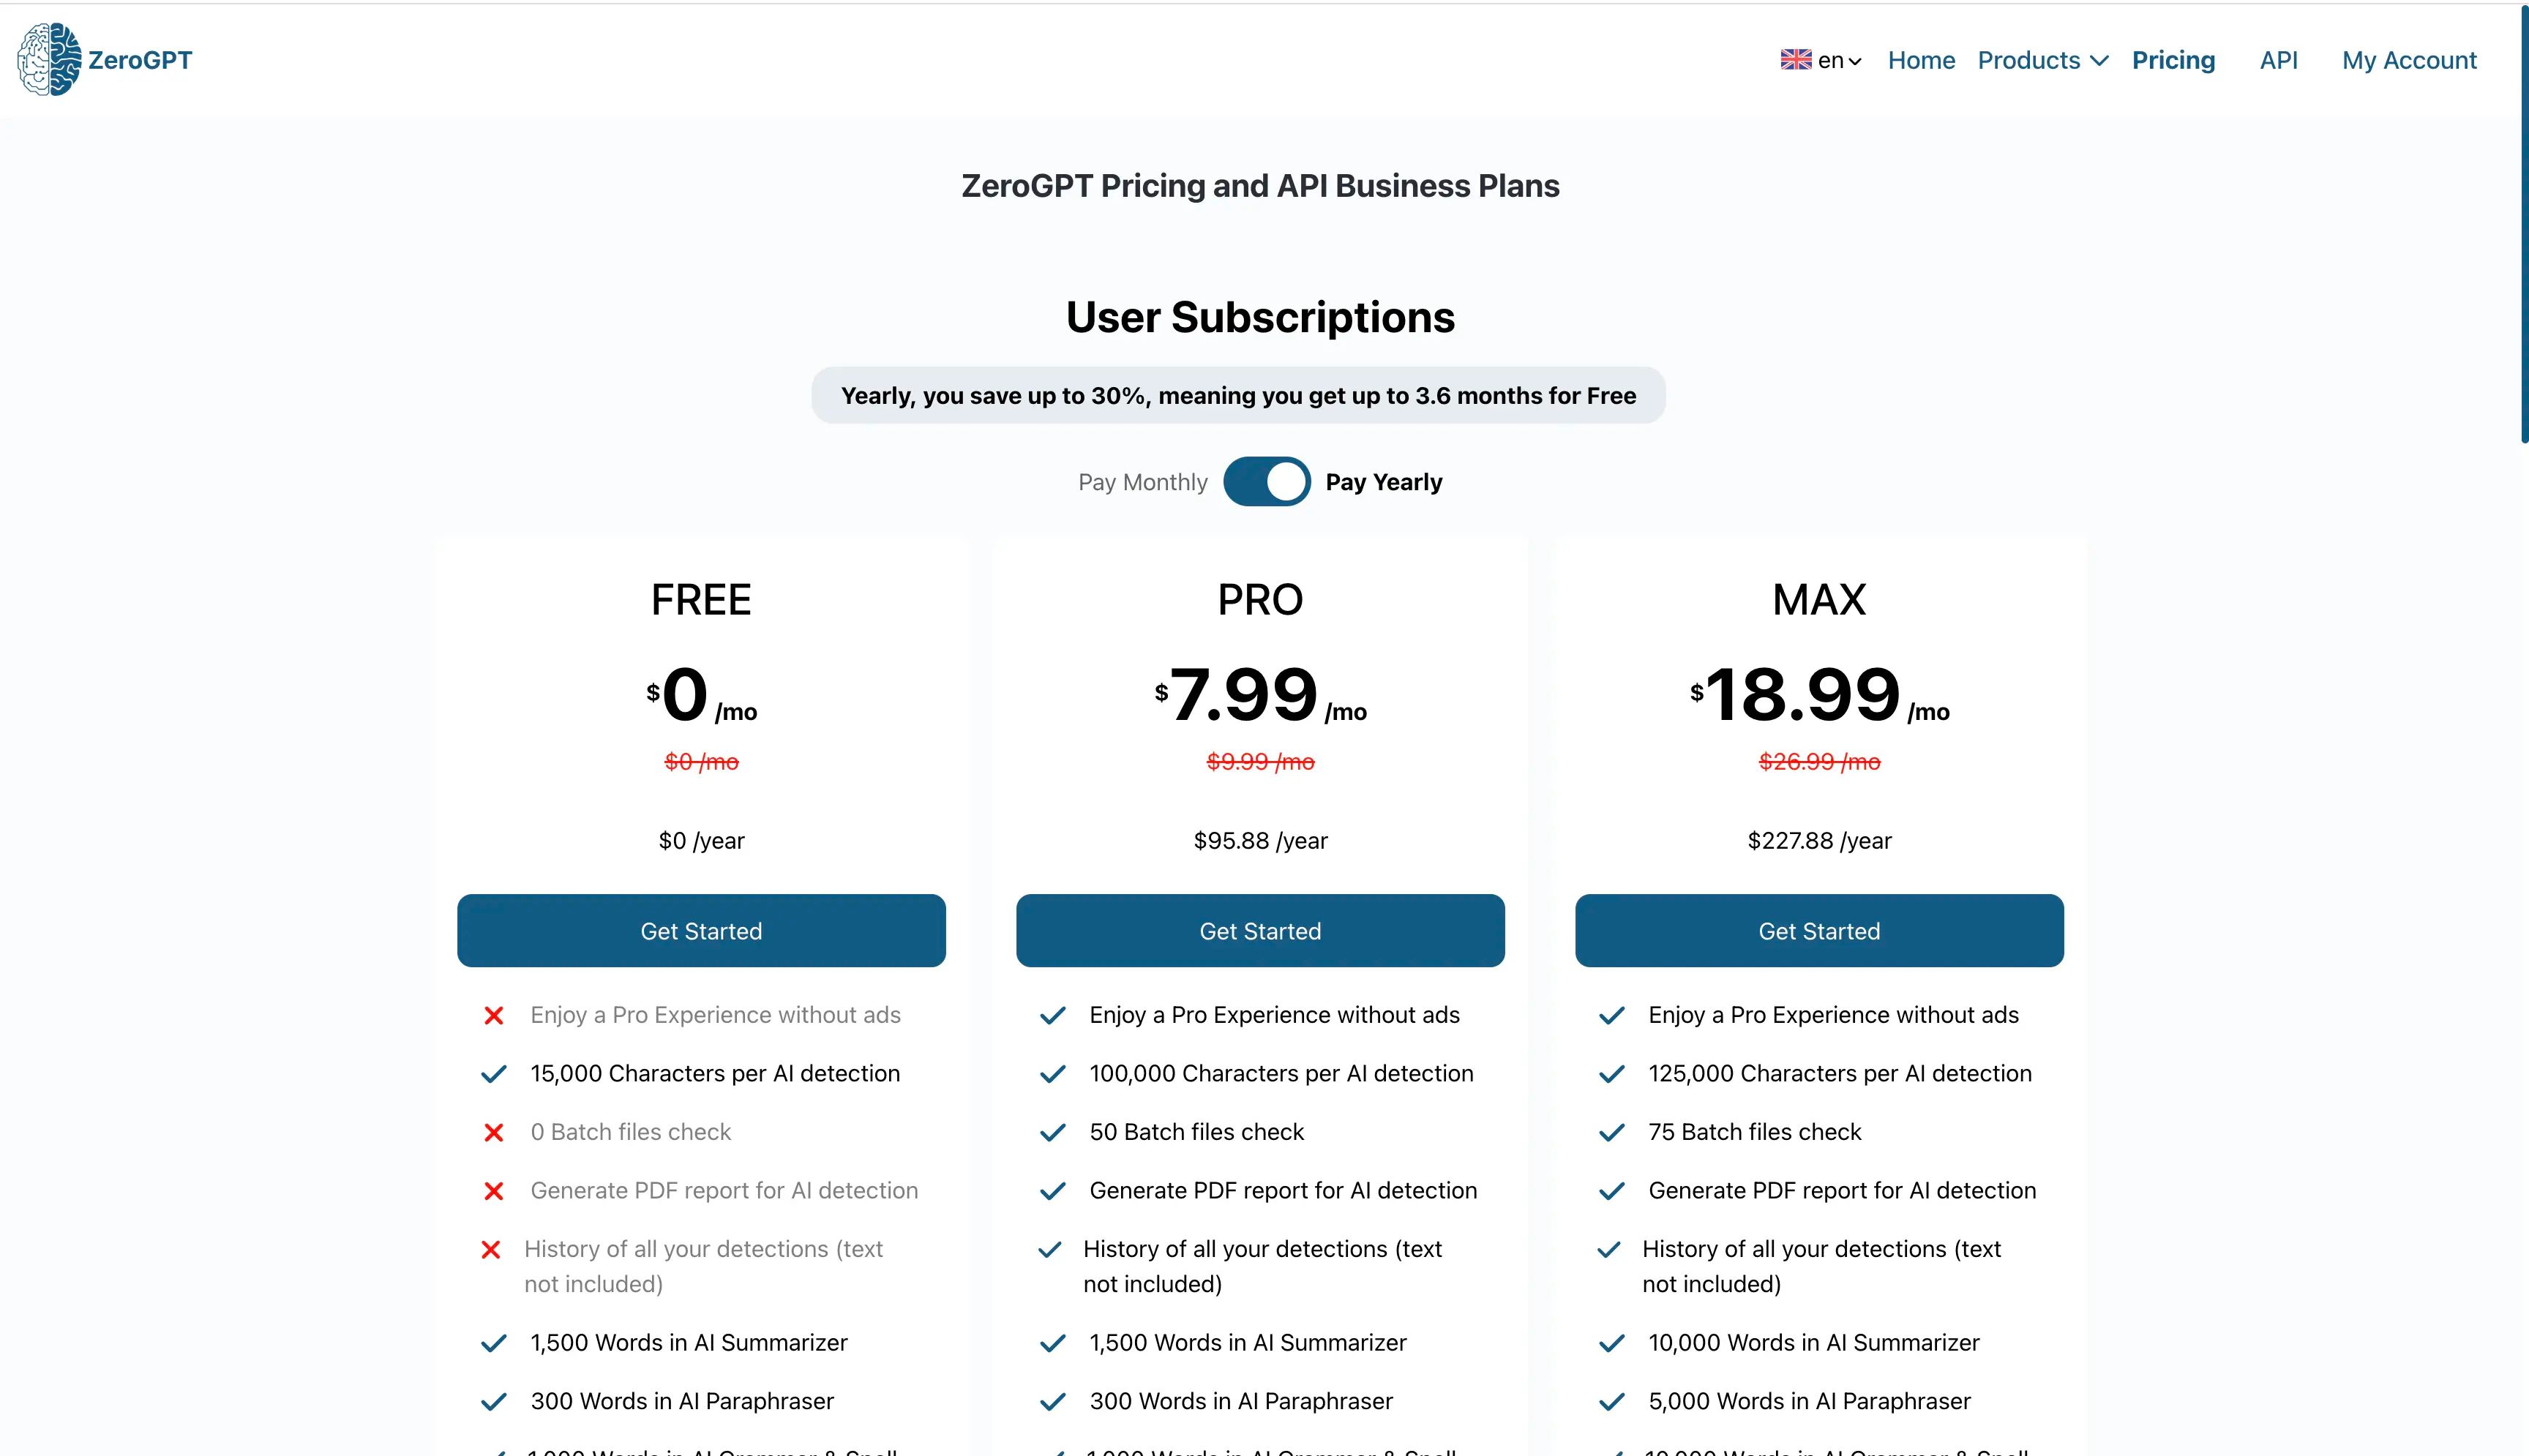The height and width of the screenshot is (1456, 2529).
Task: Select the Pay Monthly billing label
Action: (x=1142, y=482)
